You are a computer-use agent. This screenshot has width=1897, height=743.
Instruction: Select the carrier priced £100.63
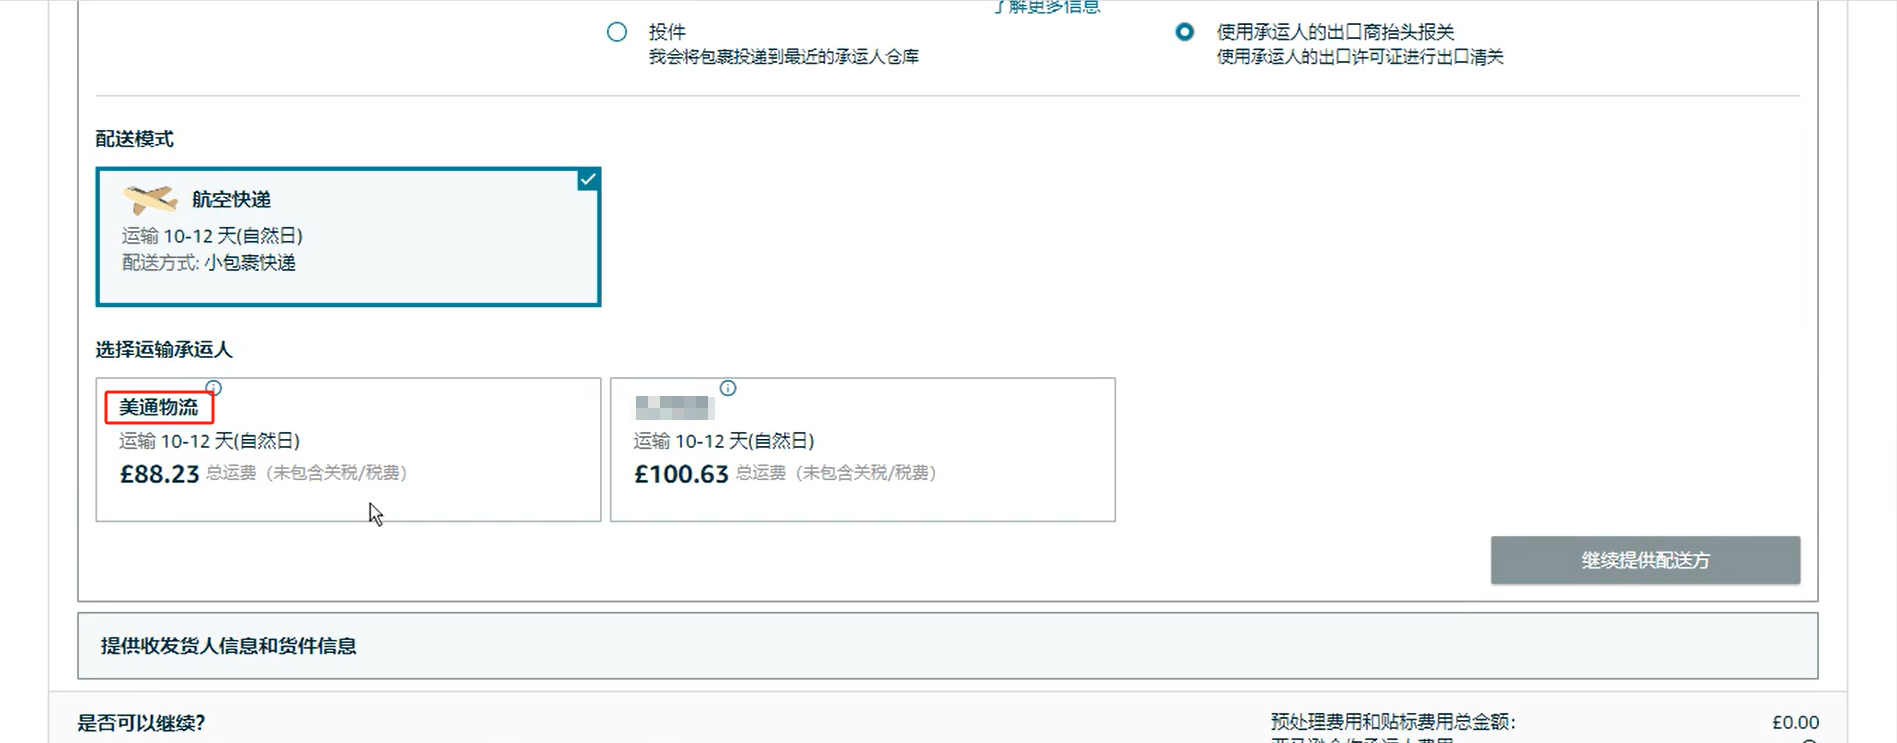(862, 449)
